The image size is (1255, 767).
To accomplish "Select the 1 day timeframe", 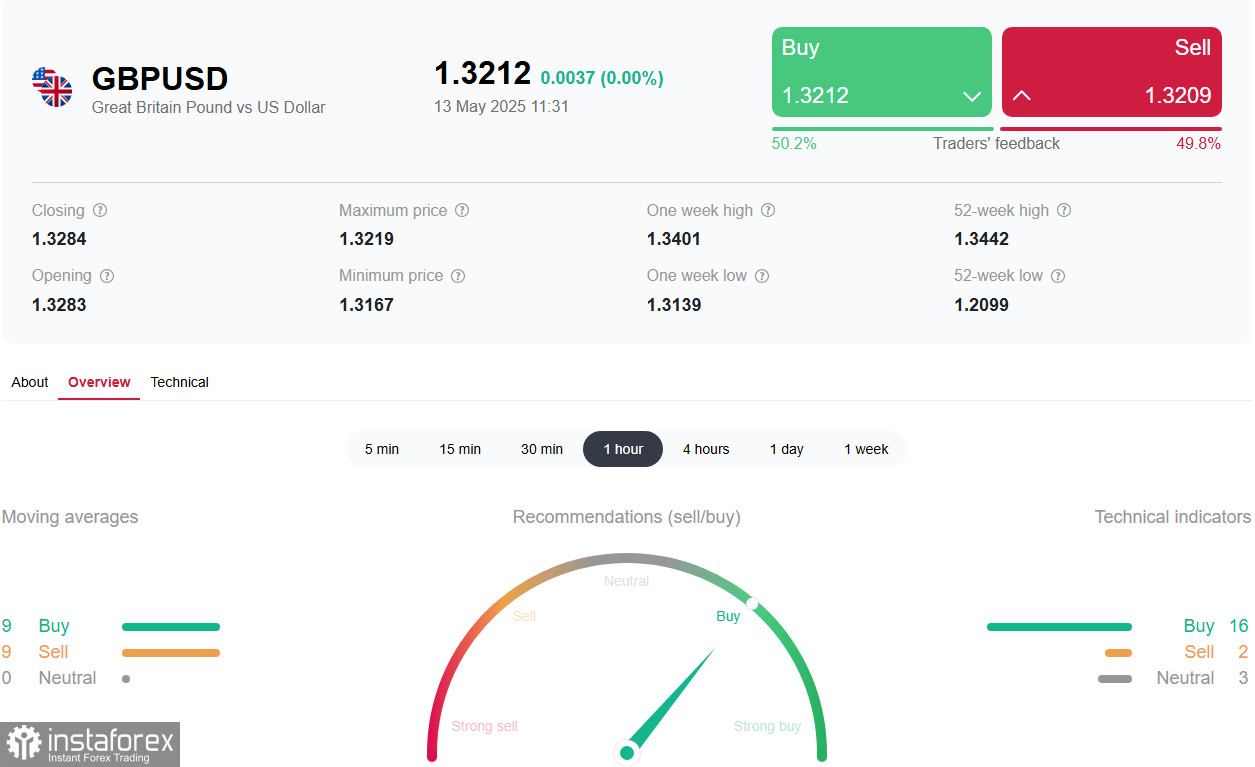I will pos(787,449).
